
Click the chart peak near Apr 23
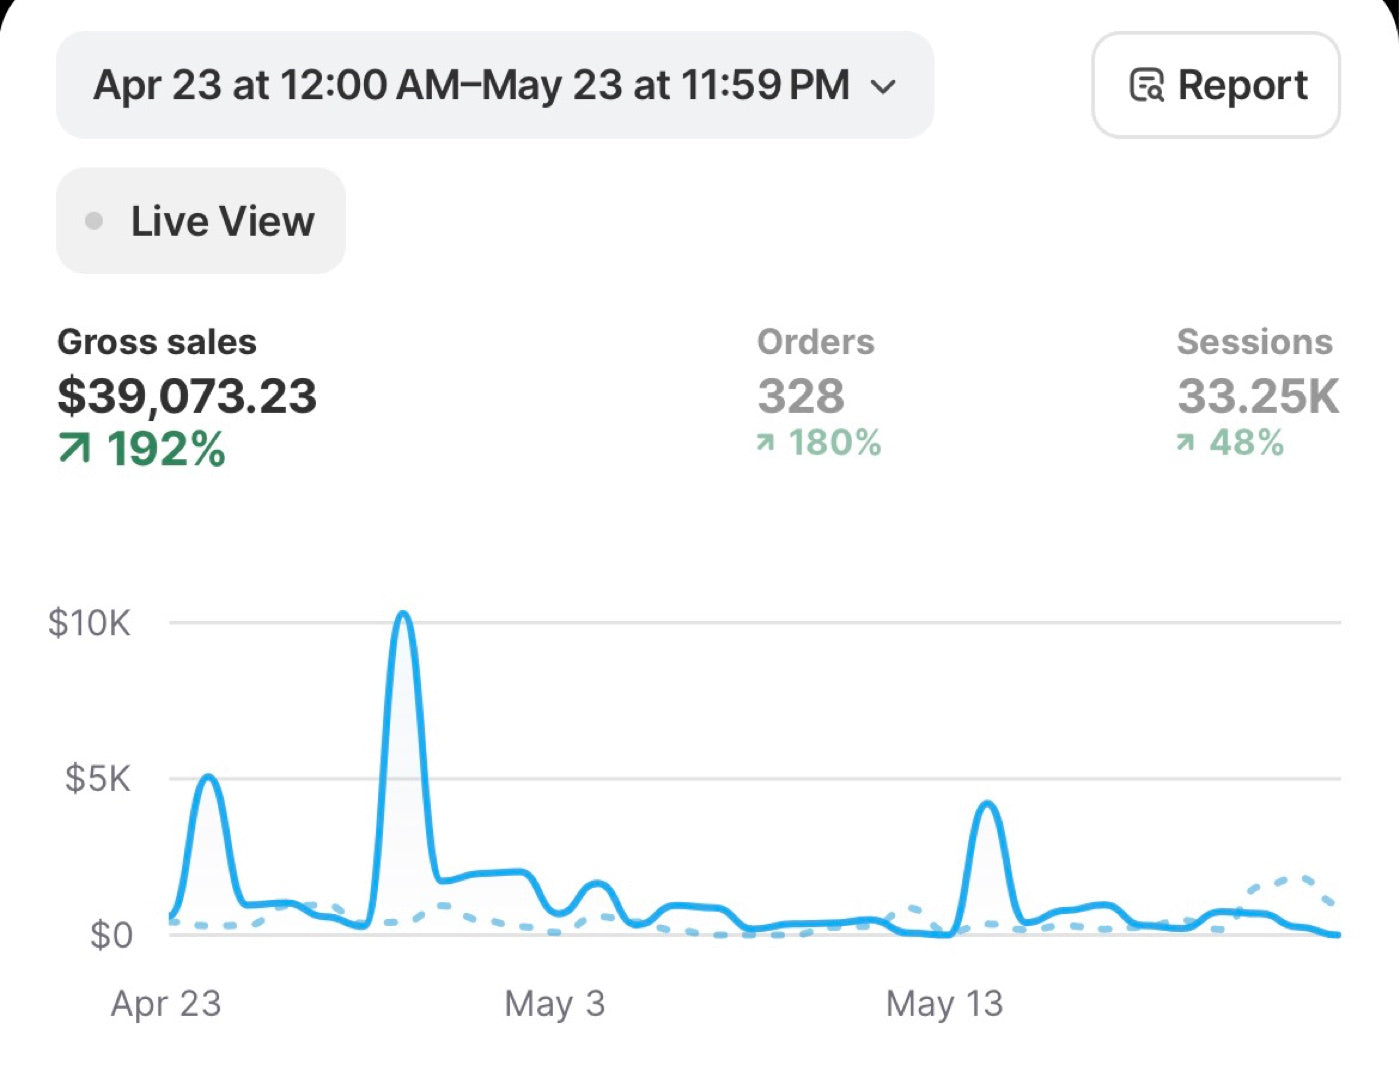208,777
